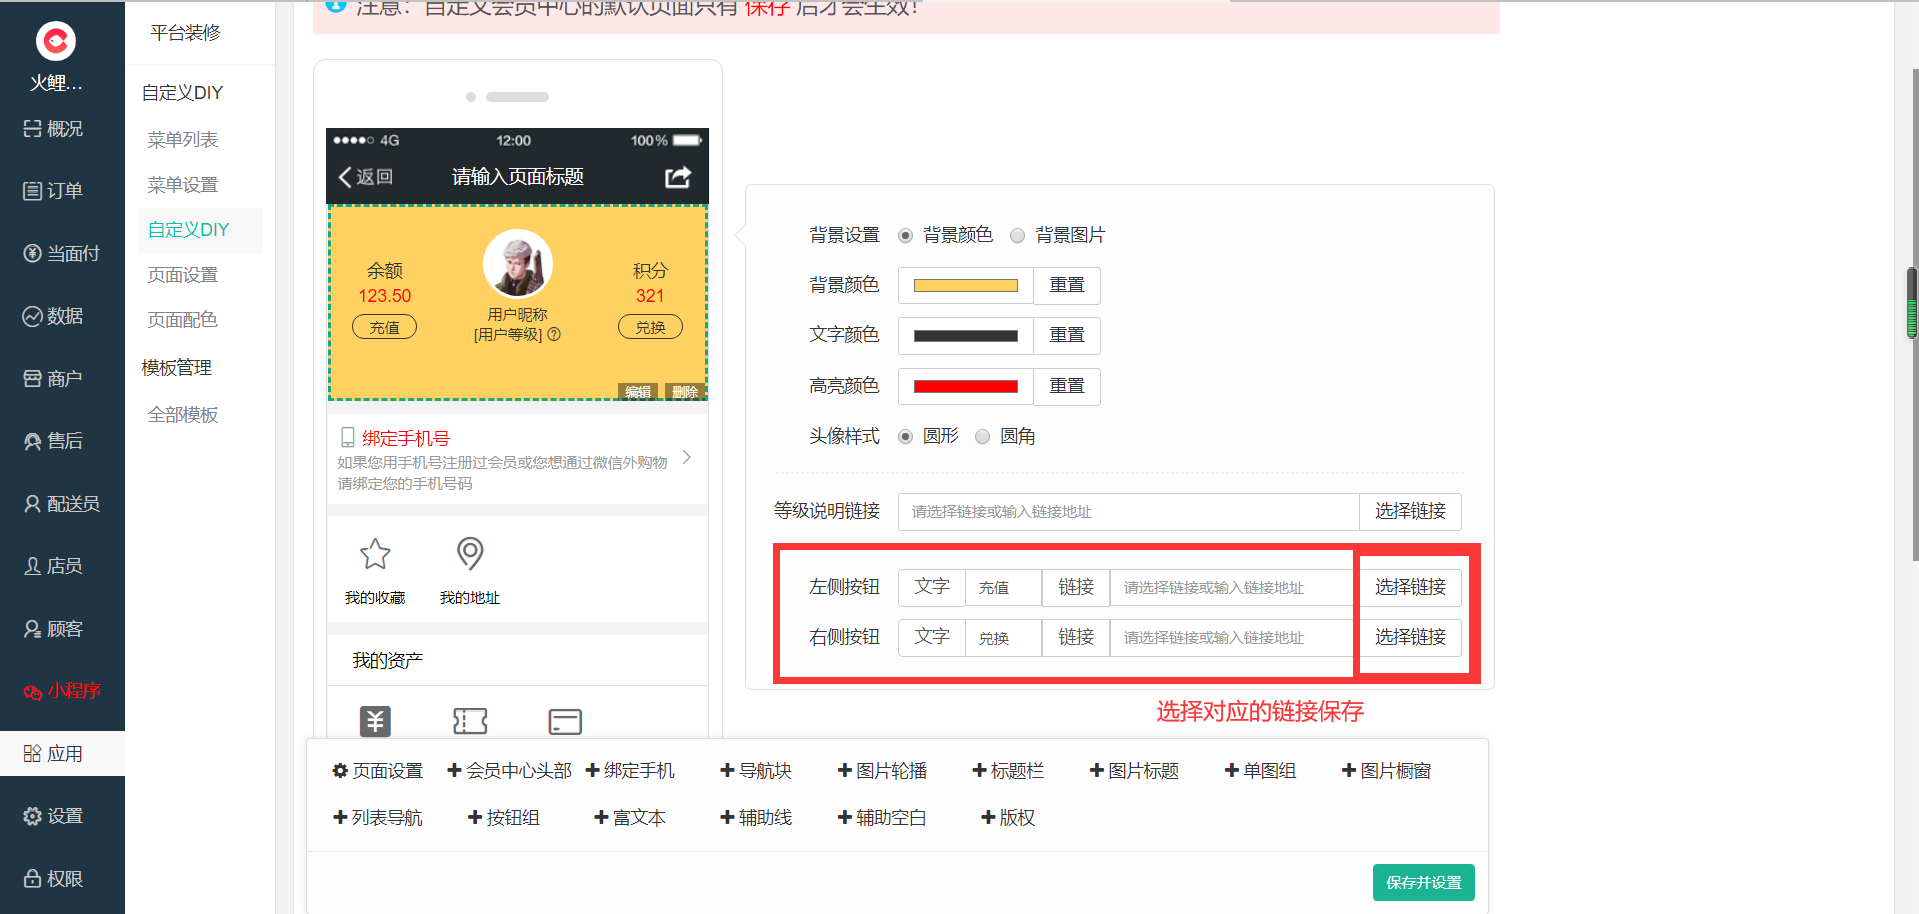This screenshot has width=1919, height=914.
Task: Open 菜单列表 in the submenu
Action: (x=183, y=140)
